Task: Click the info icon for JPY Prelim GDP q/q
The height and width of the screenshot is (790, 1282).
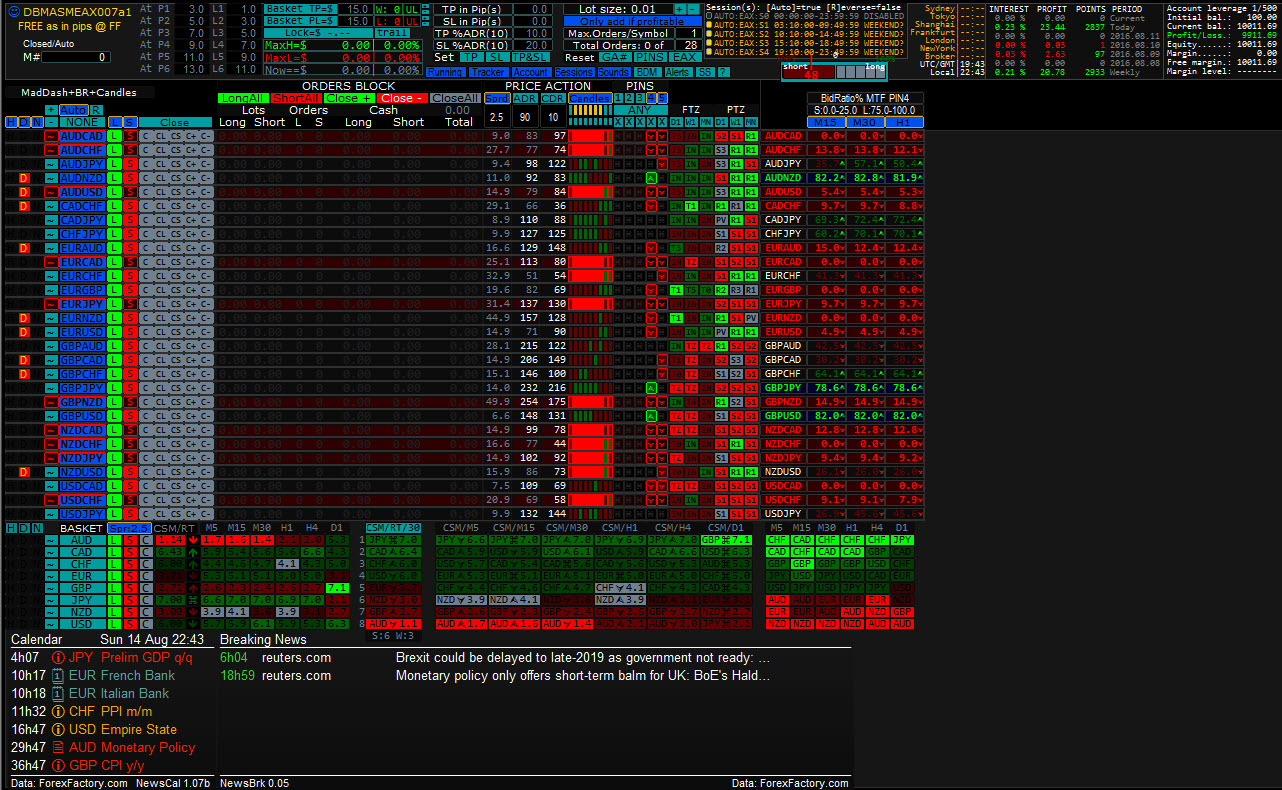Action: click(58, 657)
